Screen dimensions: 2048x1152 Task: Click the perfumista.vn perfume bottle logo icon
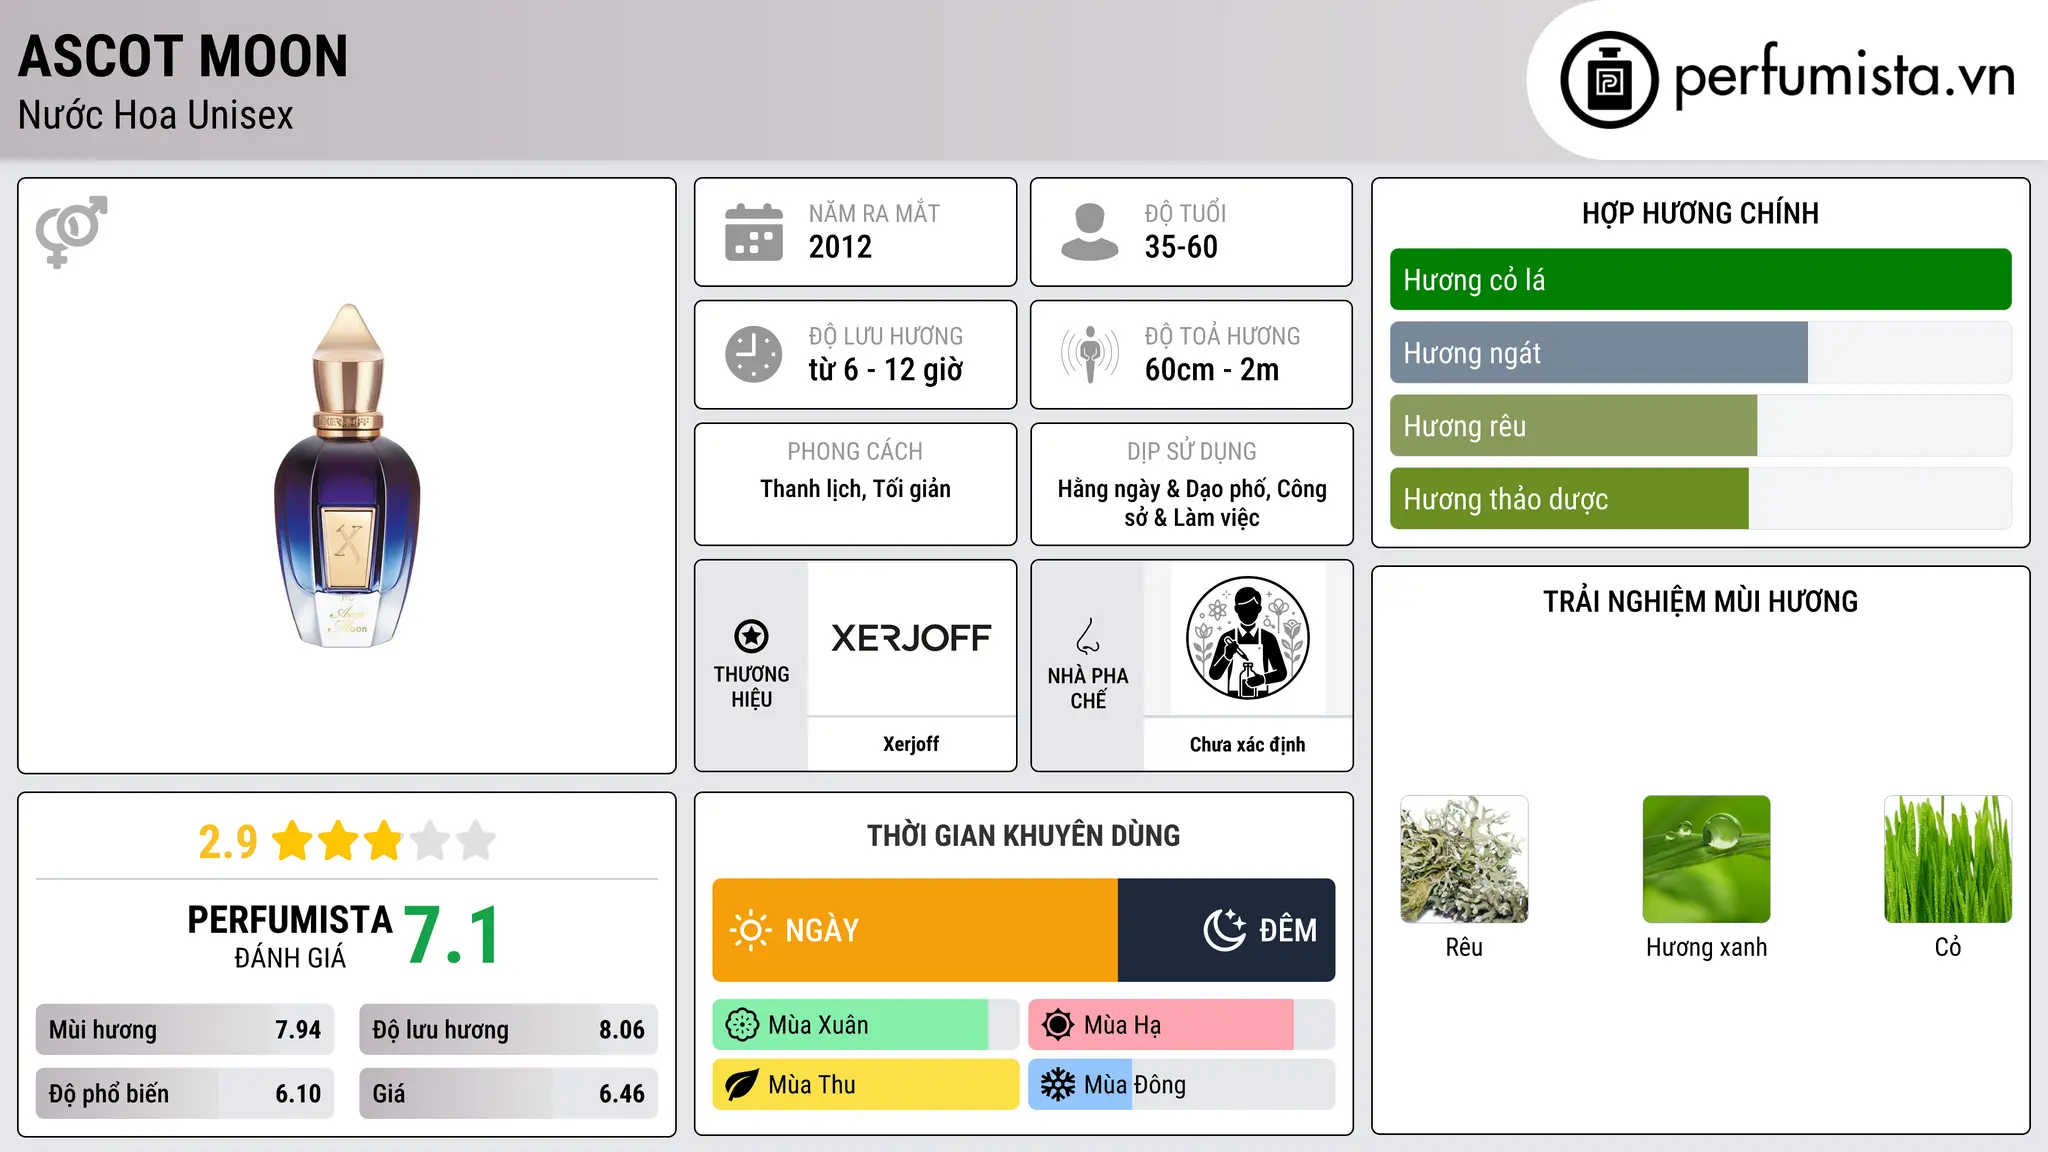click(1609, 80)
